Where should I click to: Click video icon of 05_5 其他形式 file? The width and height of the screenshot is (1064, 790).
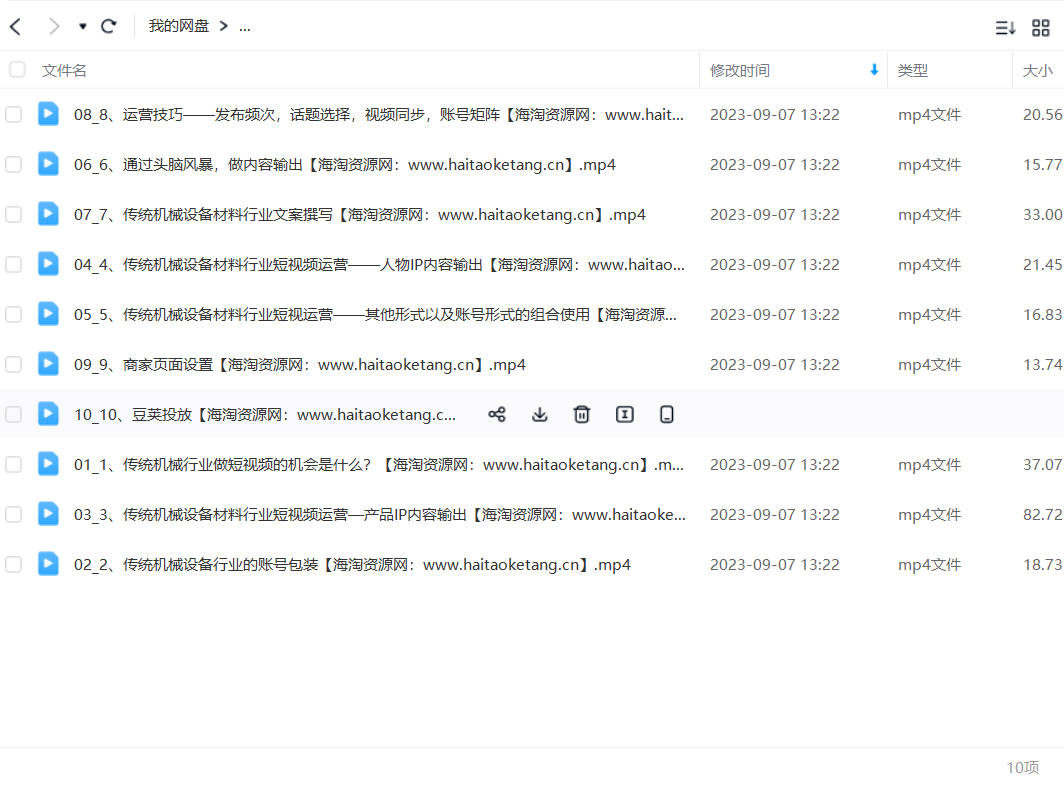(48, 314)
